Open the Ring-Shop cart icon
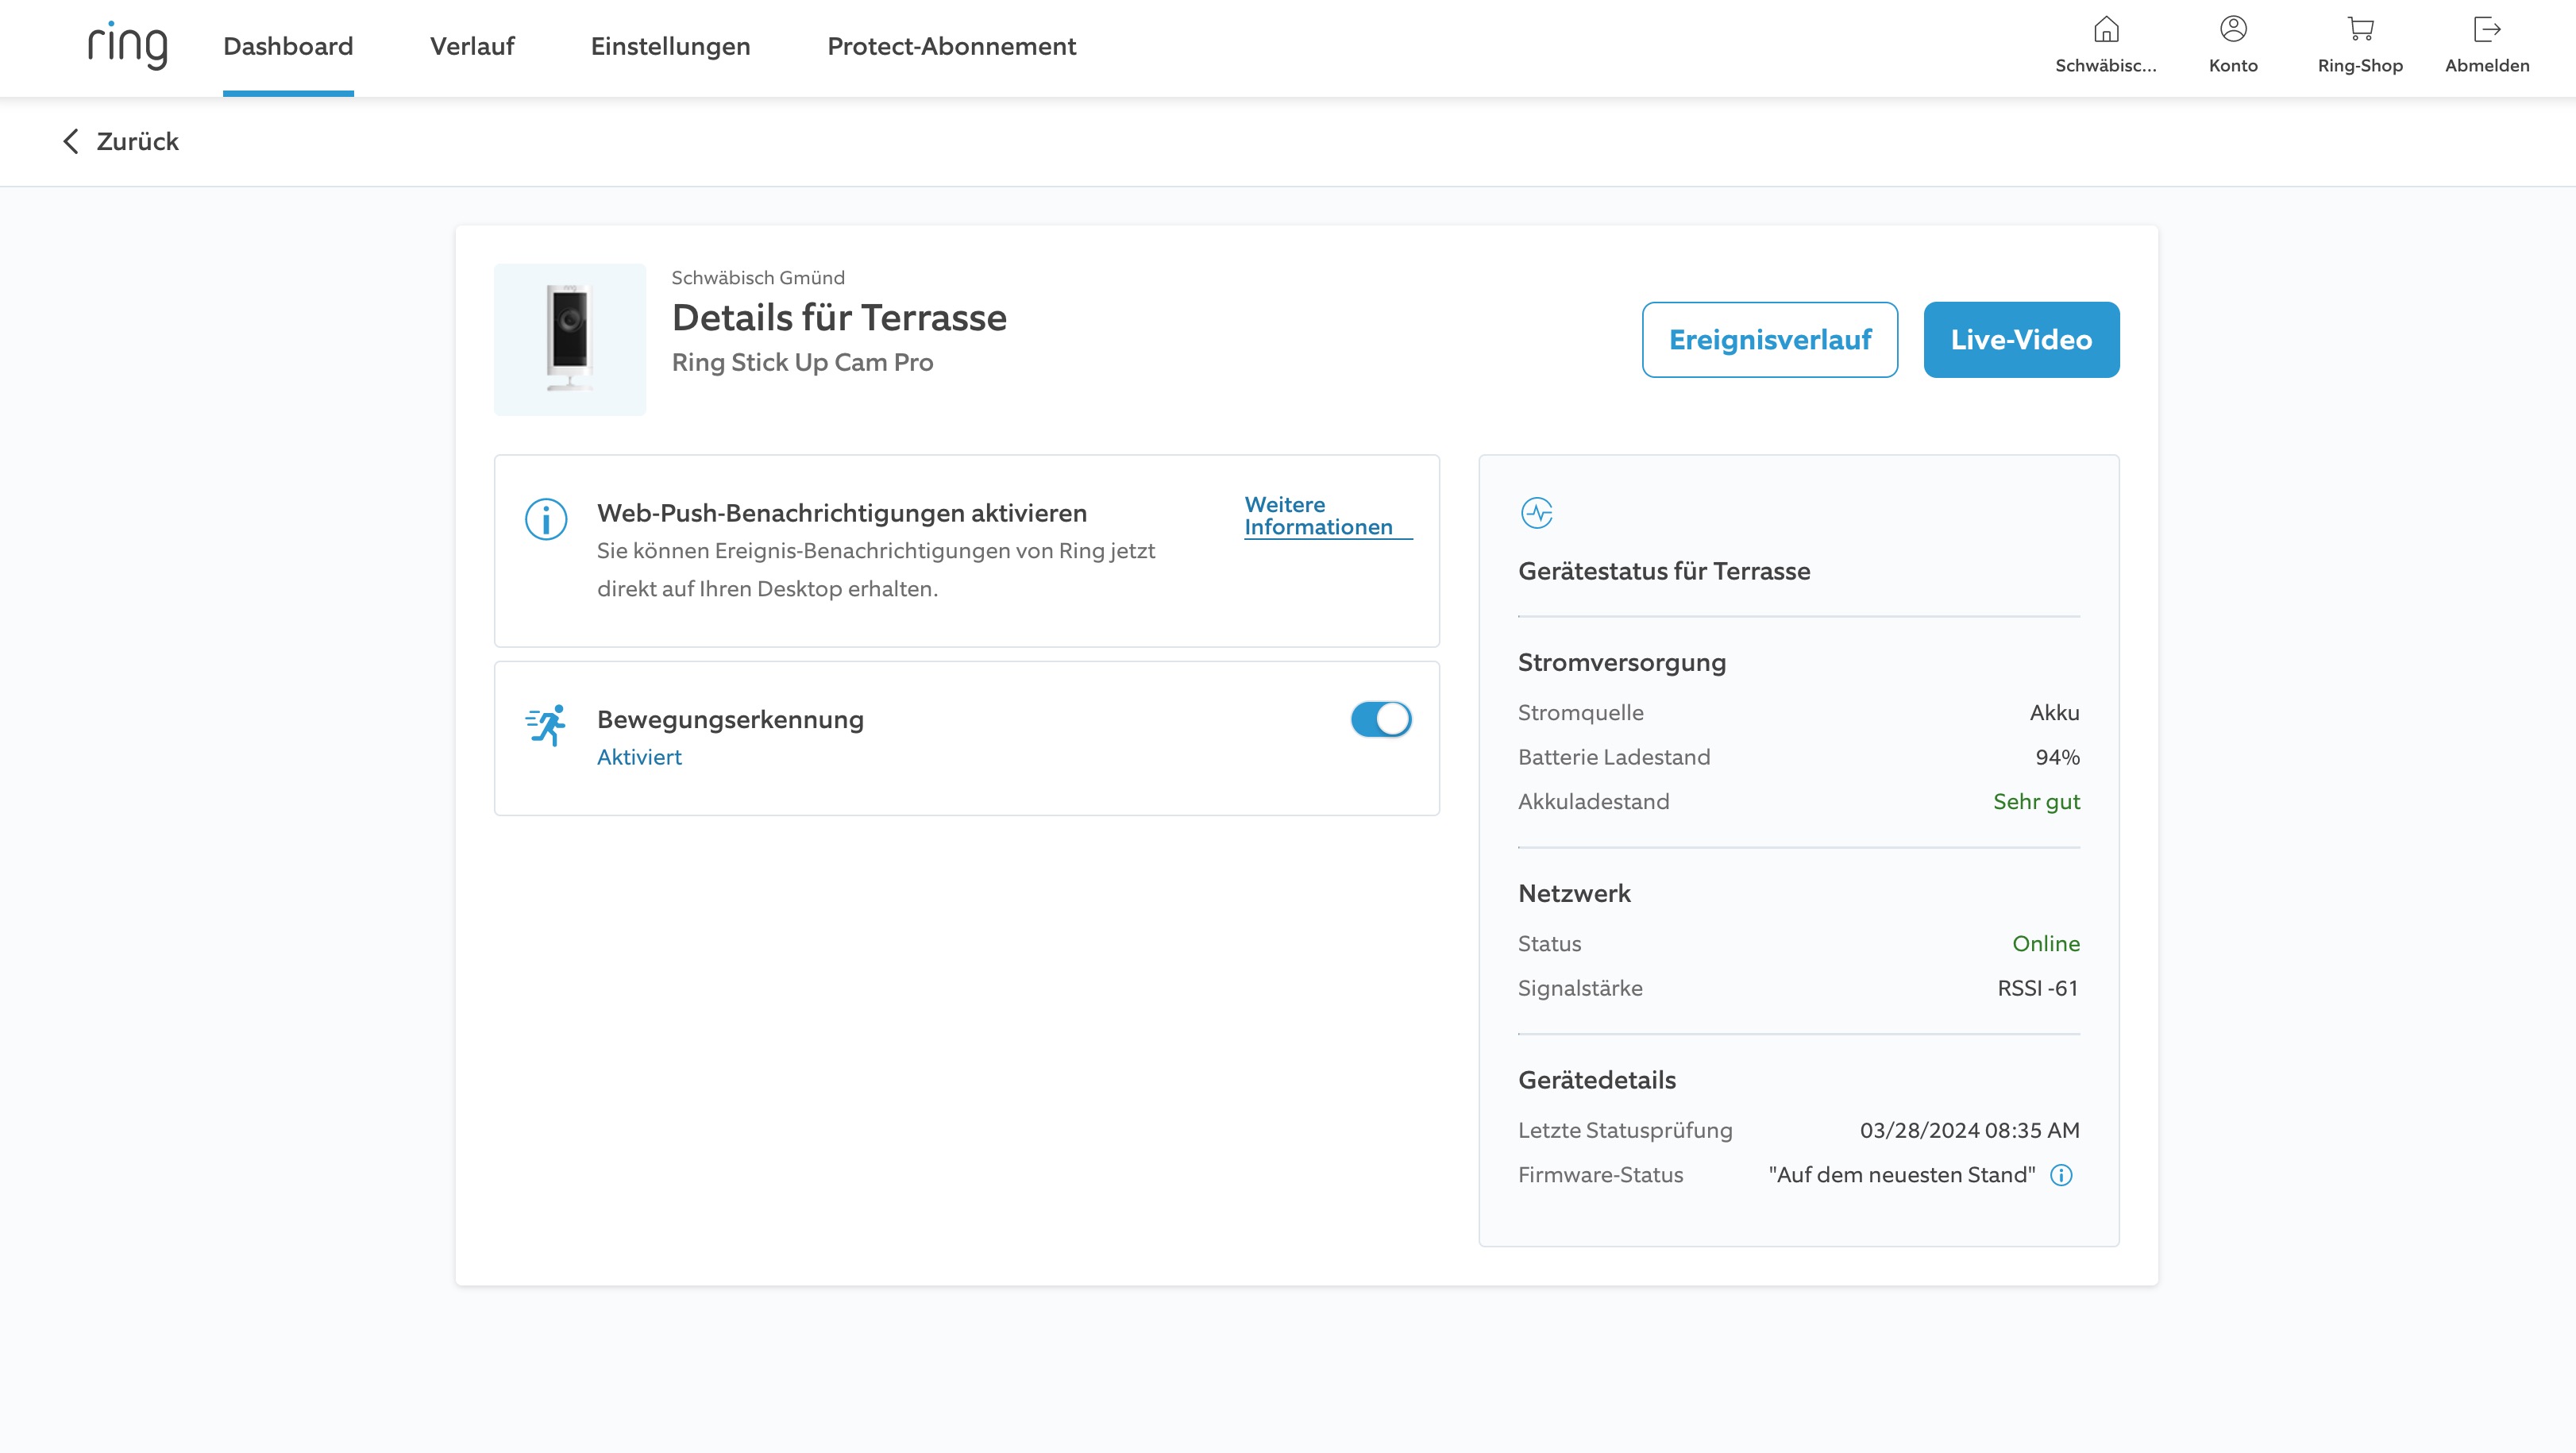Viewport: 2576px width, 1453px height. pyautogui.click(x=2360, y=30)
